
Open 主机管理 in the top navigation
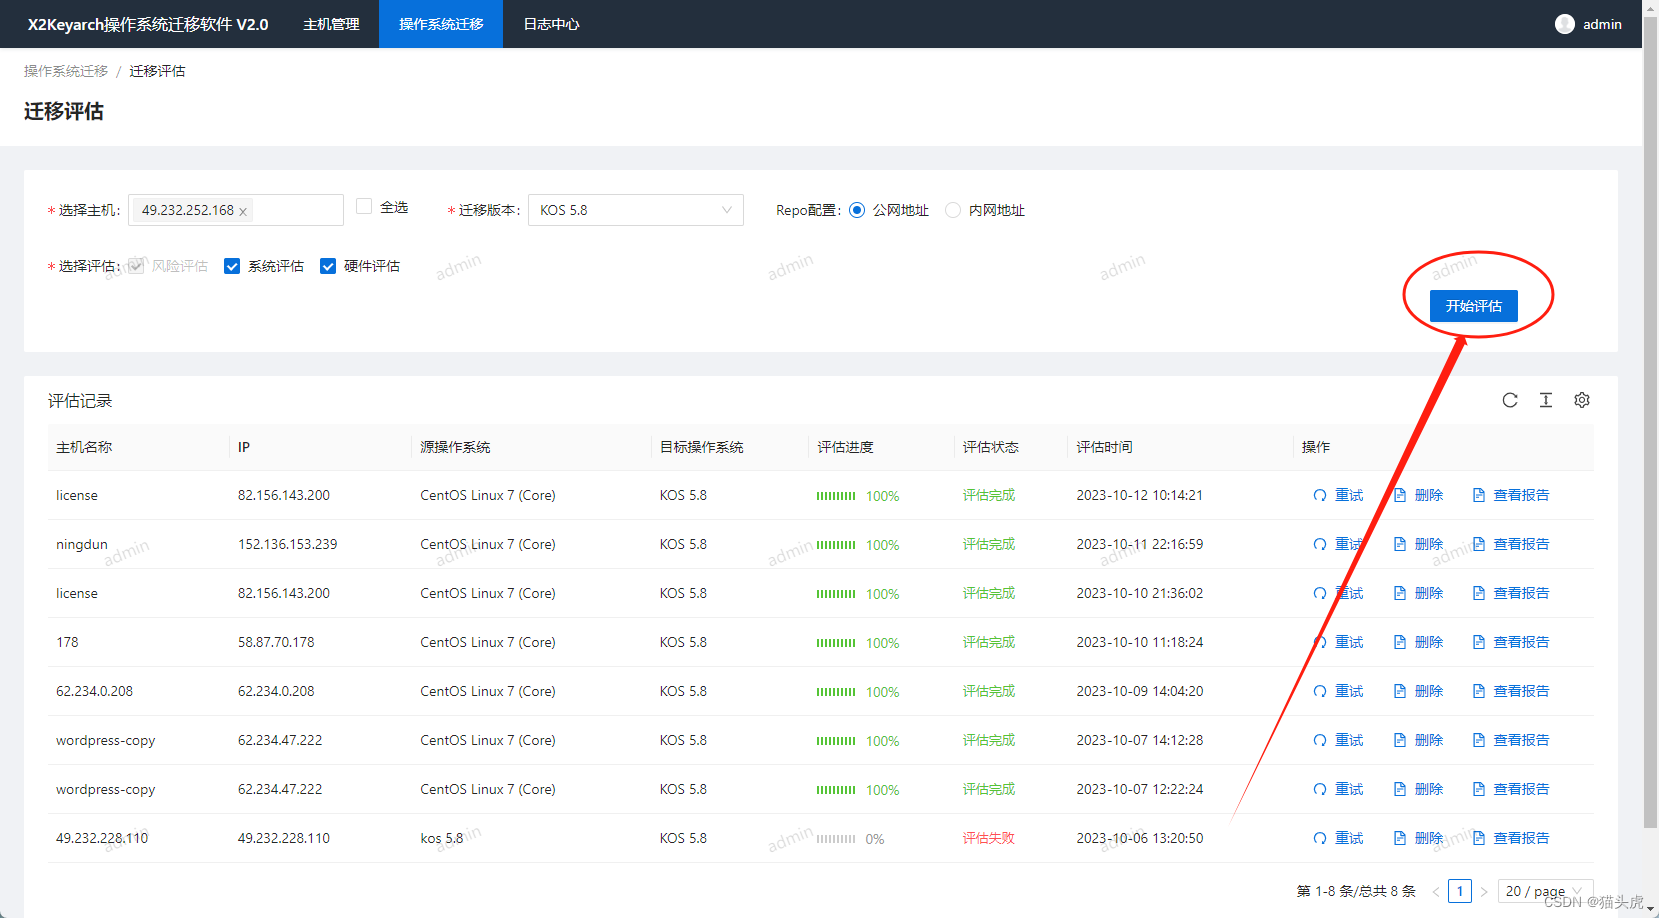[331, 24]
